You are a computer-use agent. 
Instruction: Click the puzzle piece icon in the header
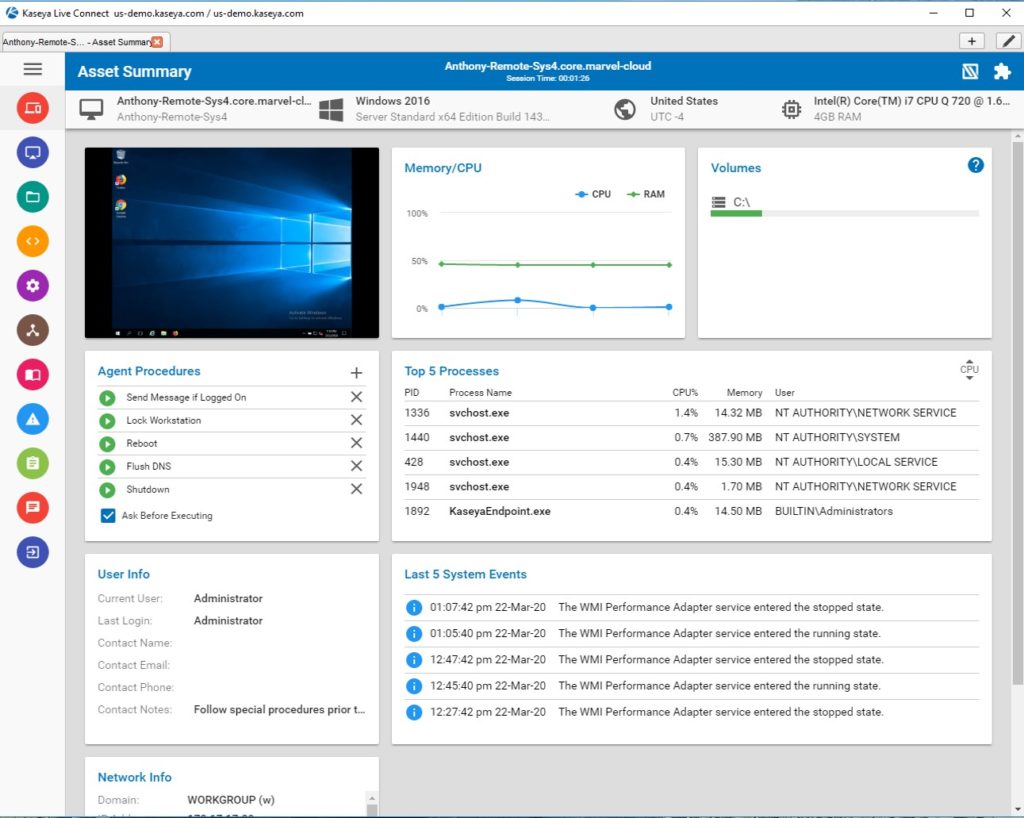click(1002, 71)
